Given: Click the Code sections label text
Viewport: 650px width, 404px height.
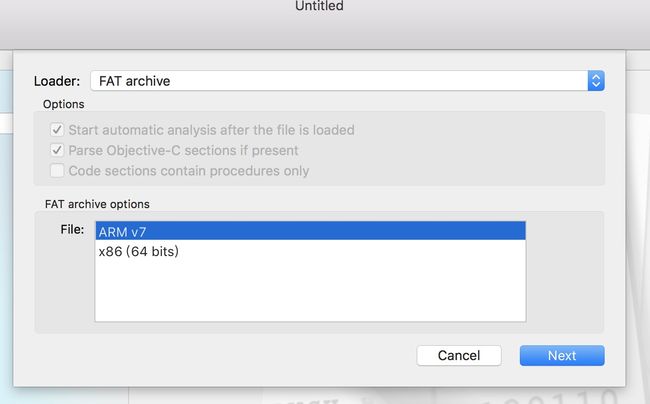Looking at the screenshot, I should coord(189,171).
